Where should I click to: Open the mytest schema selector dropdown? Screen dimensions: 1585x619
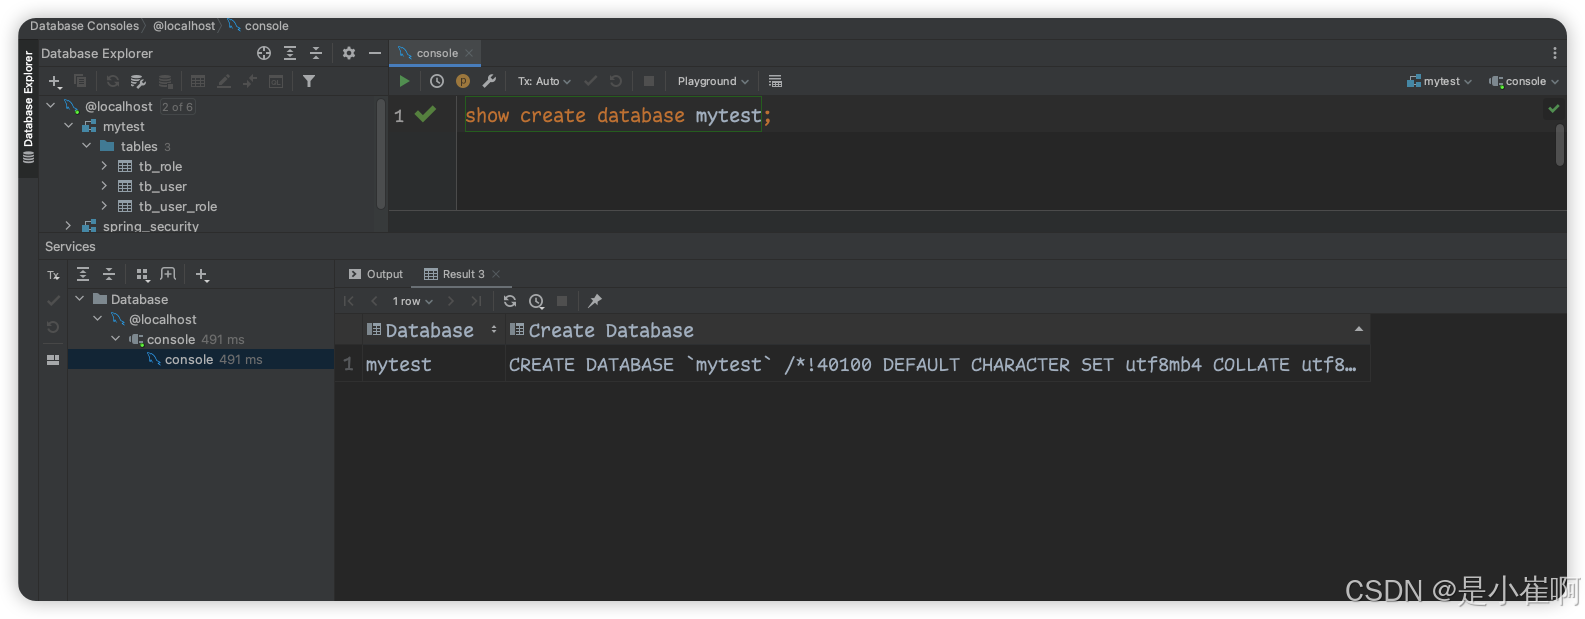[x=1439, y=81]
